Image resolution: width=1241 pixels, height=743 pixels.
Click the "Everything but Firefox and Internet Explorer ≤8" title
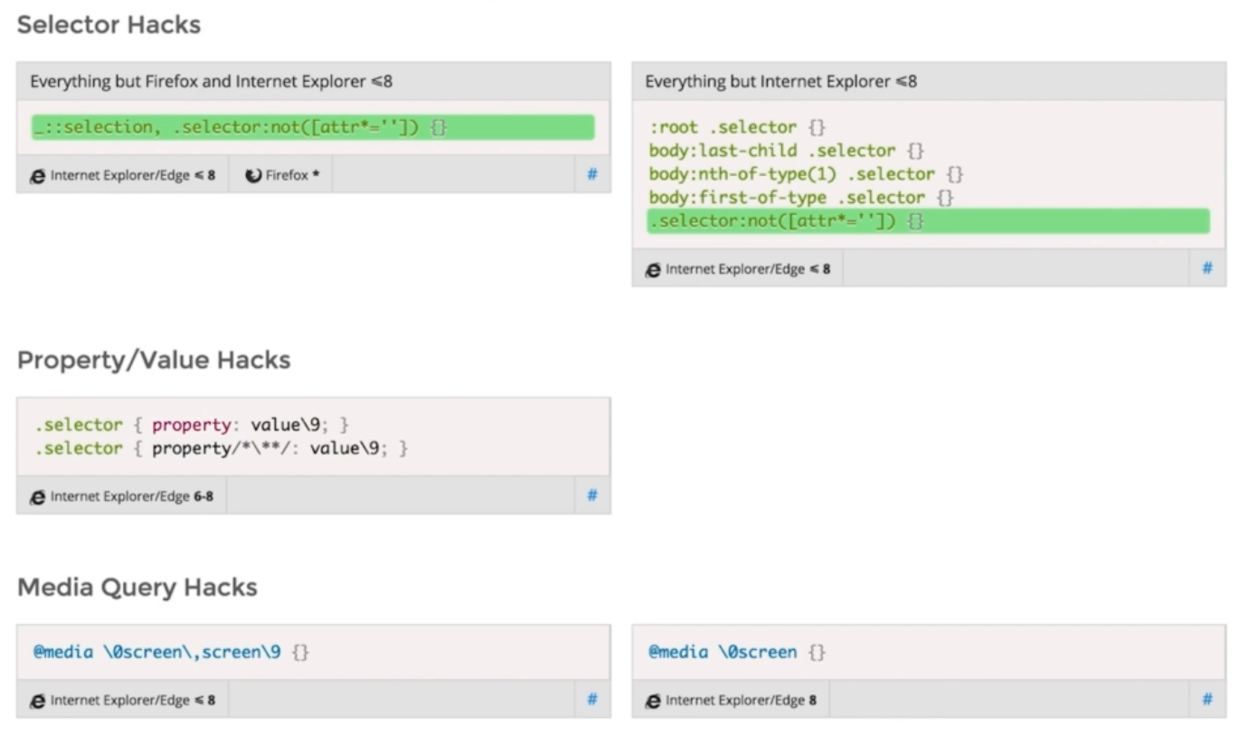click(211, 82)
